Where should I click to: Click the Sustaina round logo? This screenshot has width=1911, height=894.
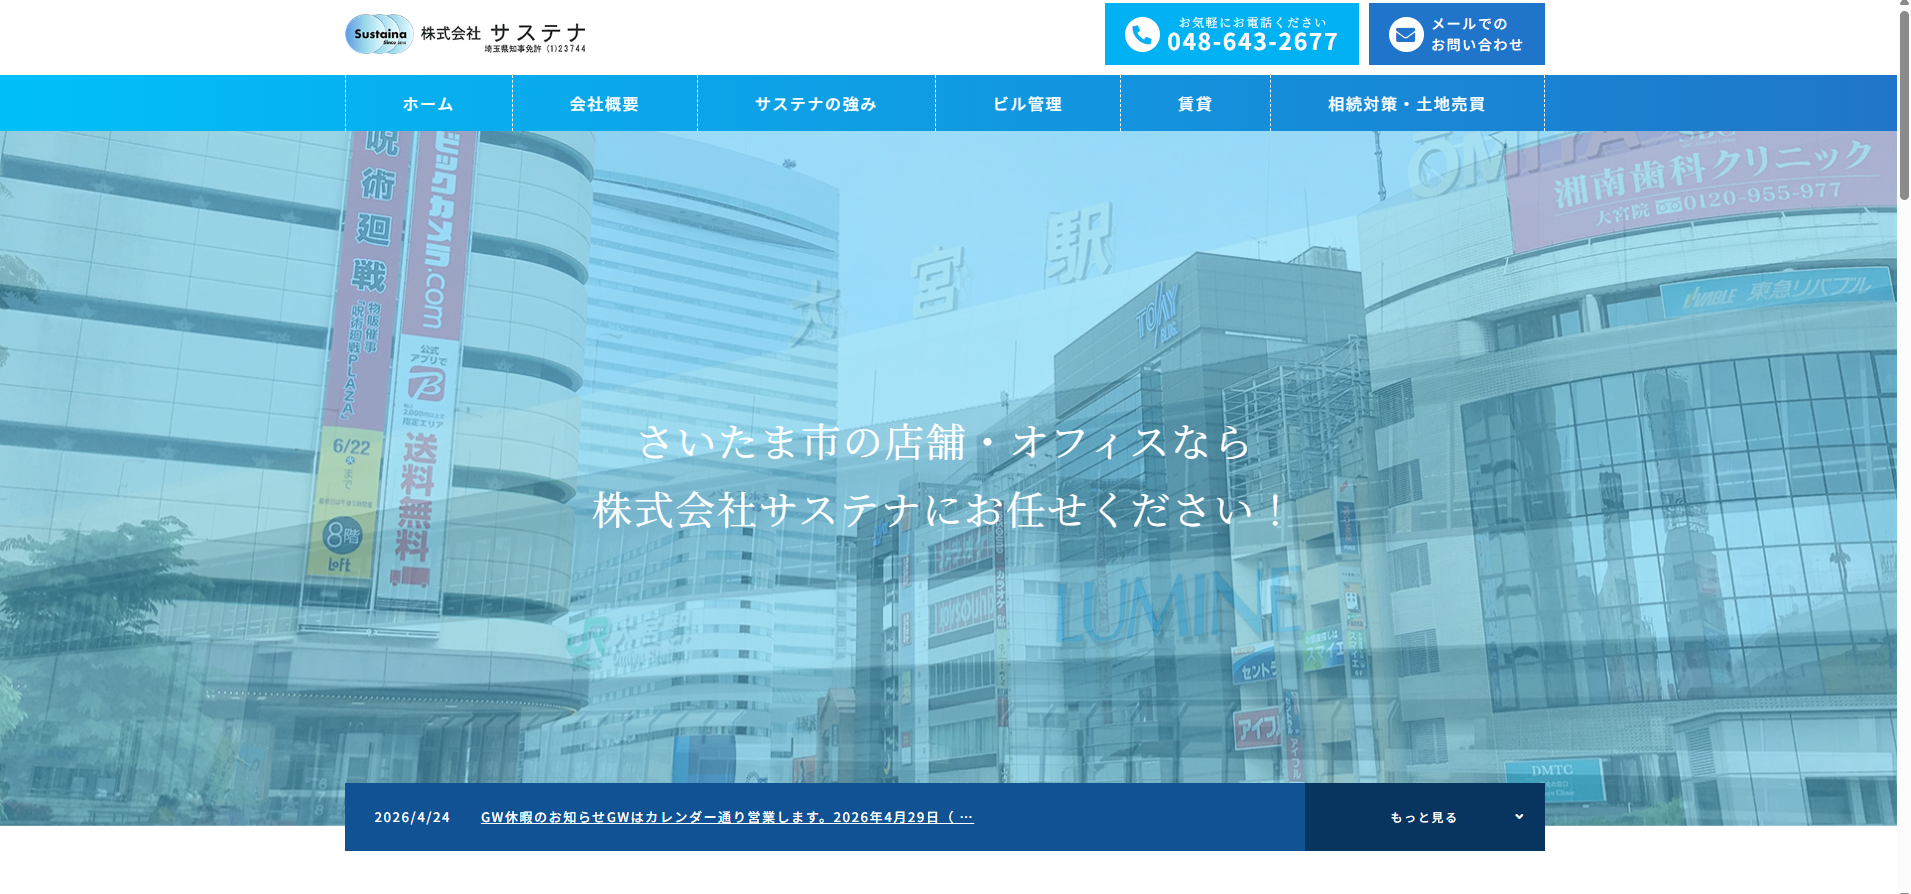(x=379, y=34)
